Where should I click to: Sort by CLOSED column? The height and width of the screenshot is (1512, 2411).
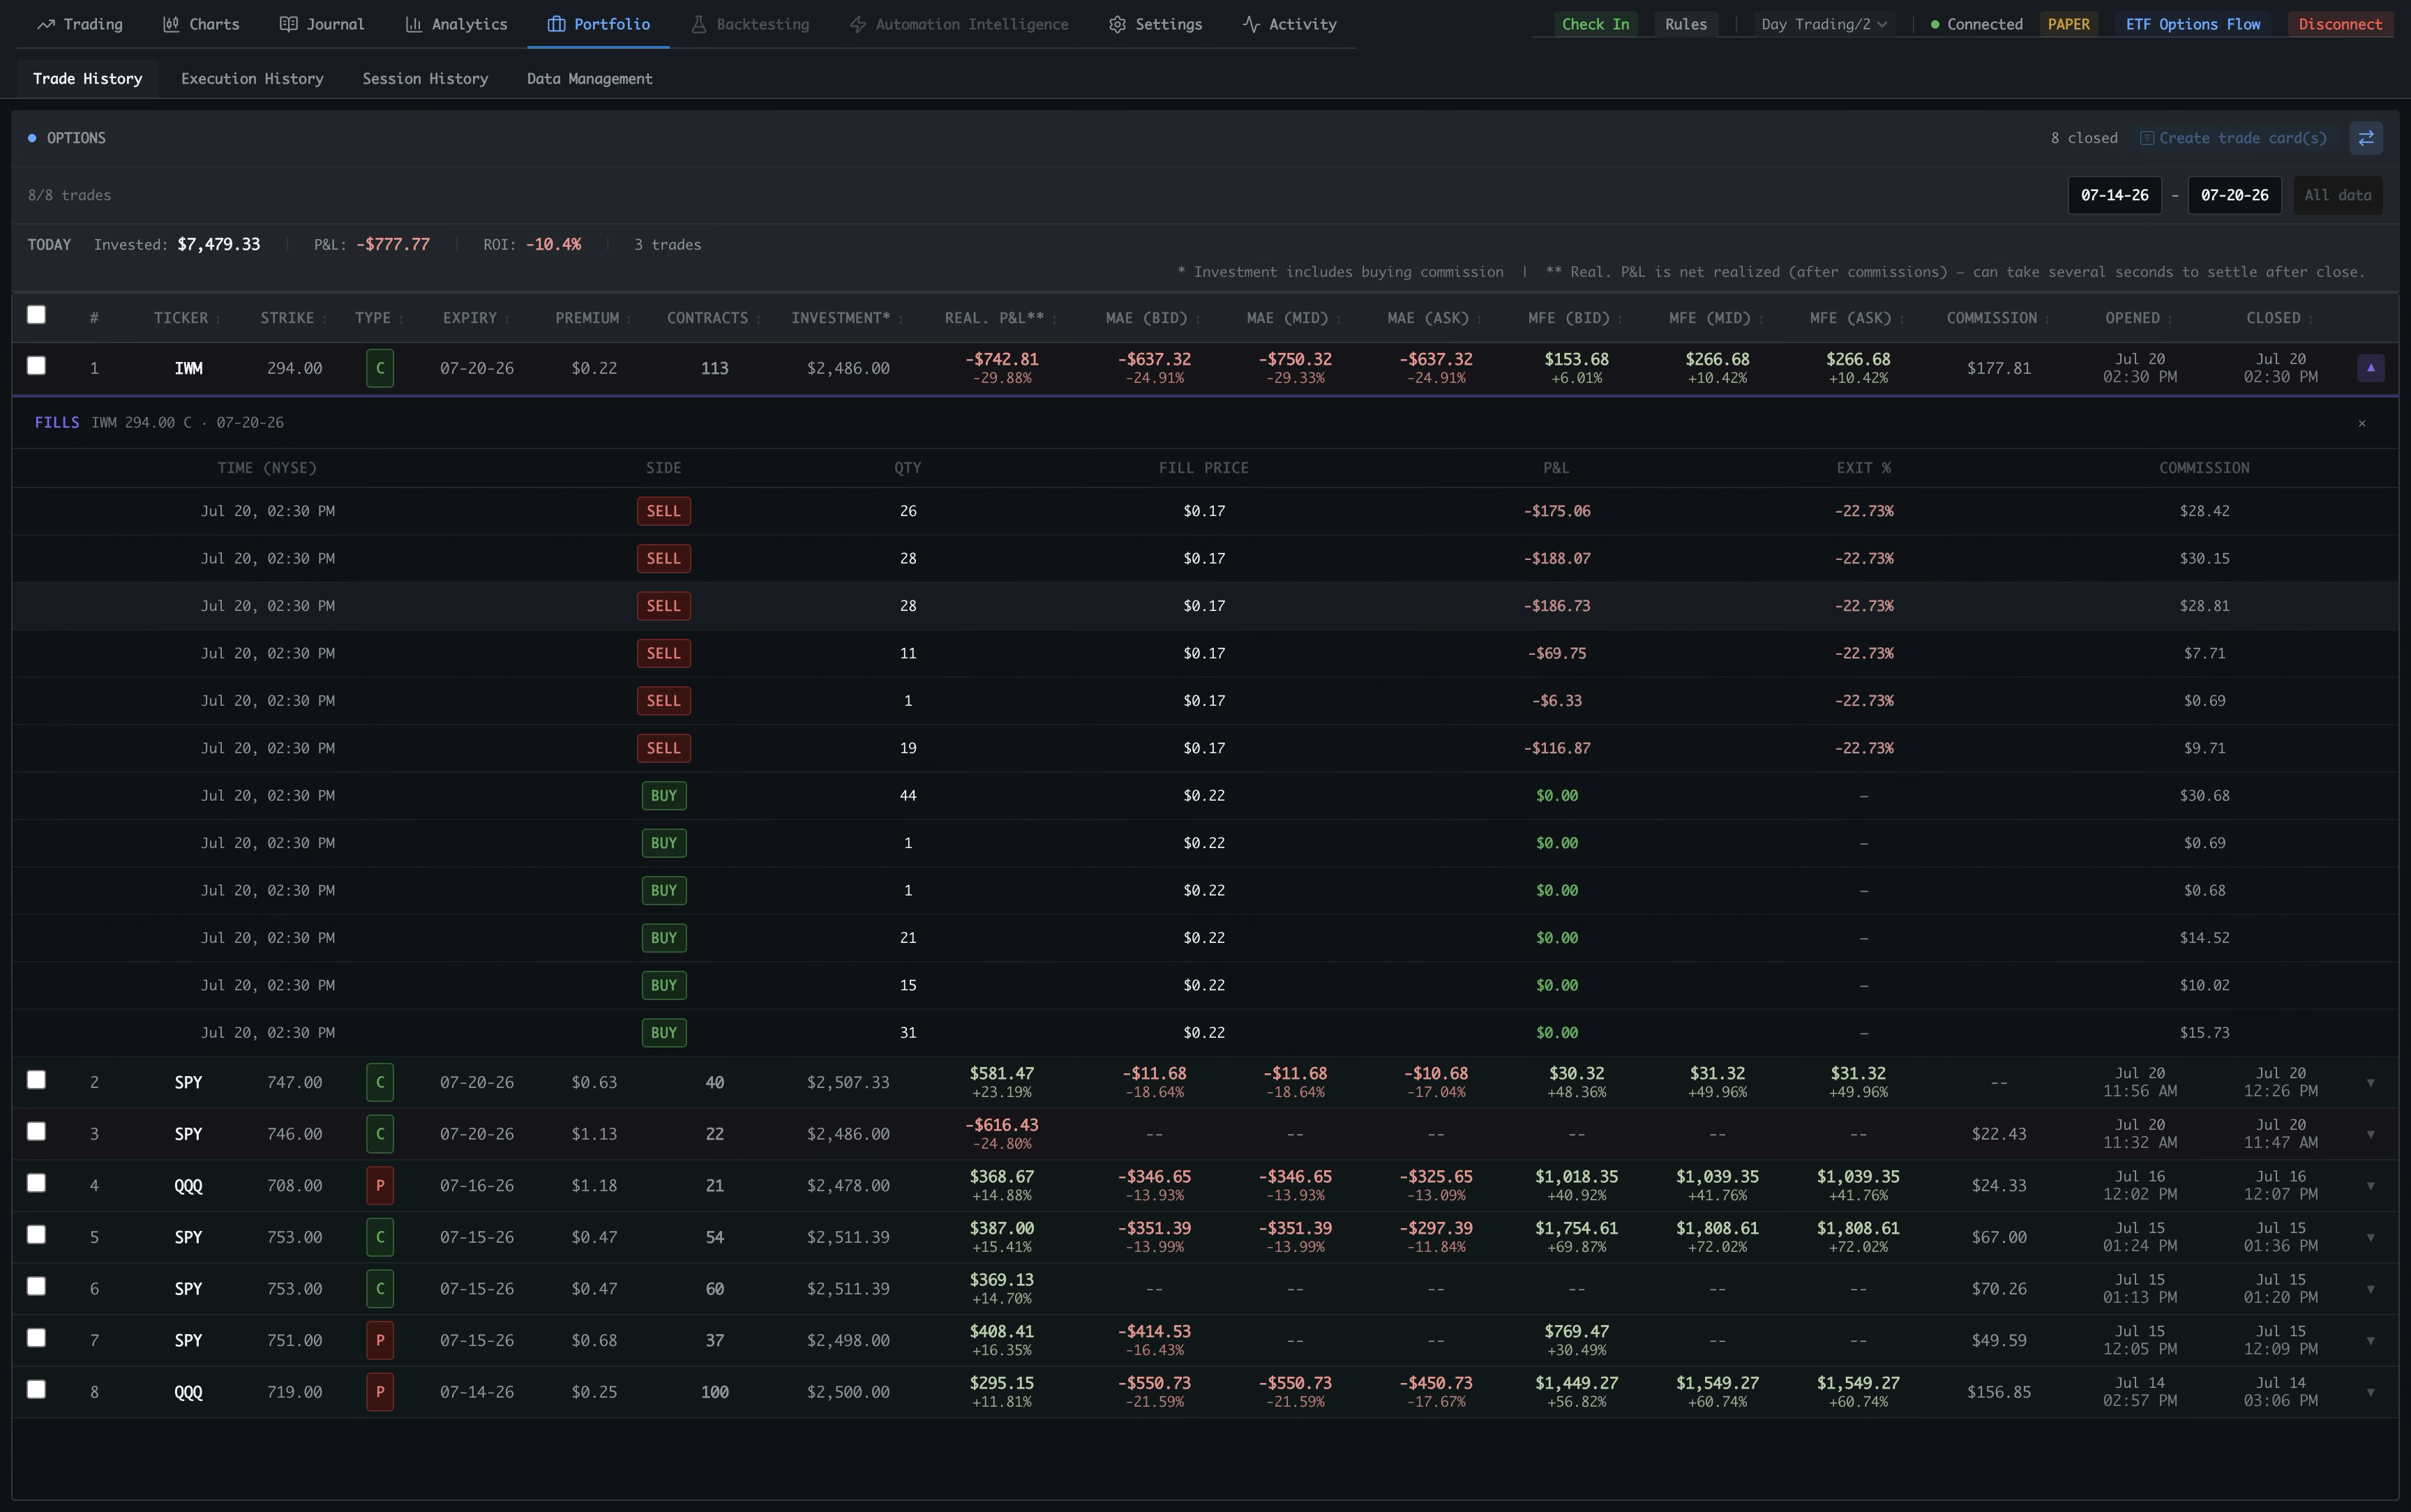[x=2280, y=318]
